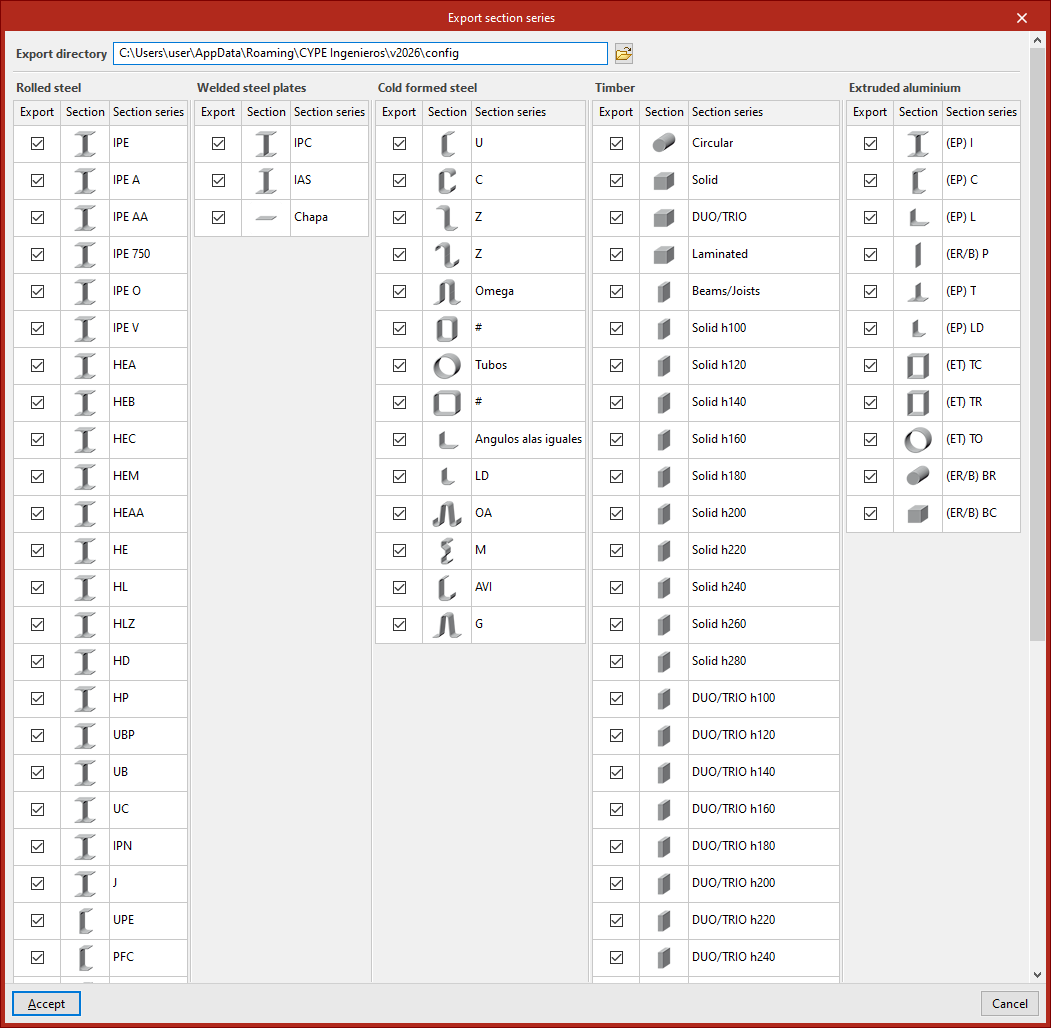1051x1028 pixels.
Task: Click the (EP) T aluminium section icon
Action: 918,292
